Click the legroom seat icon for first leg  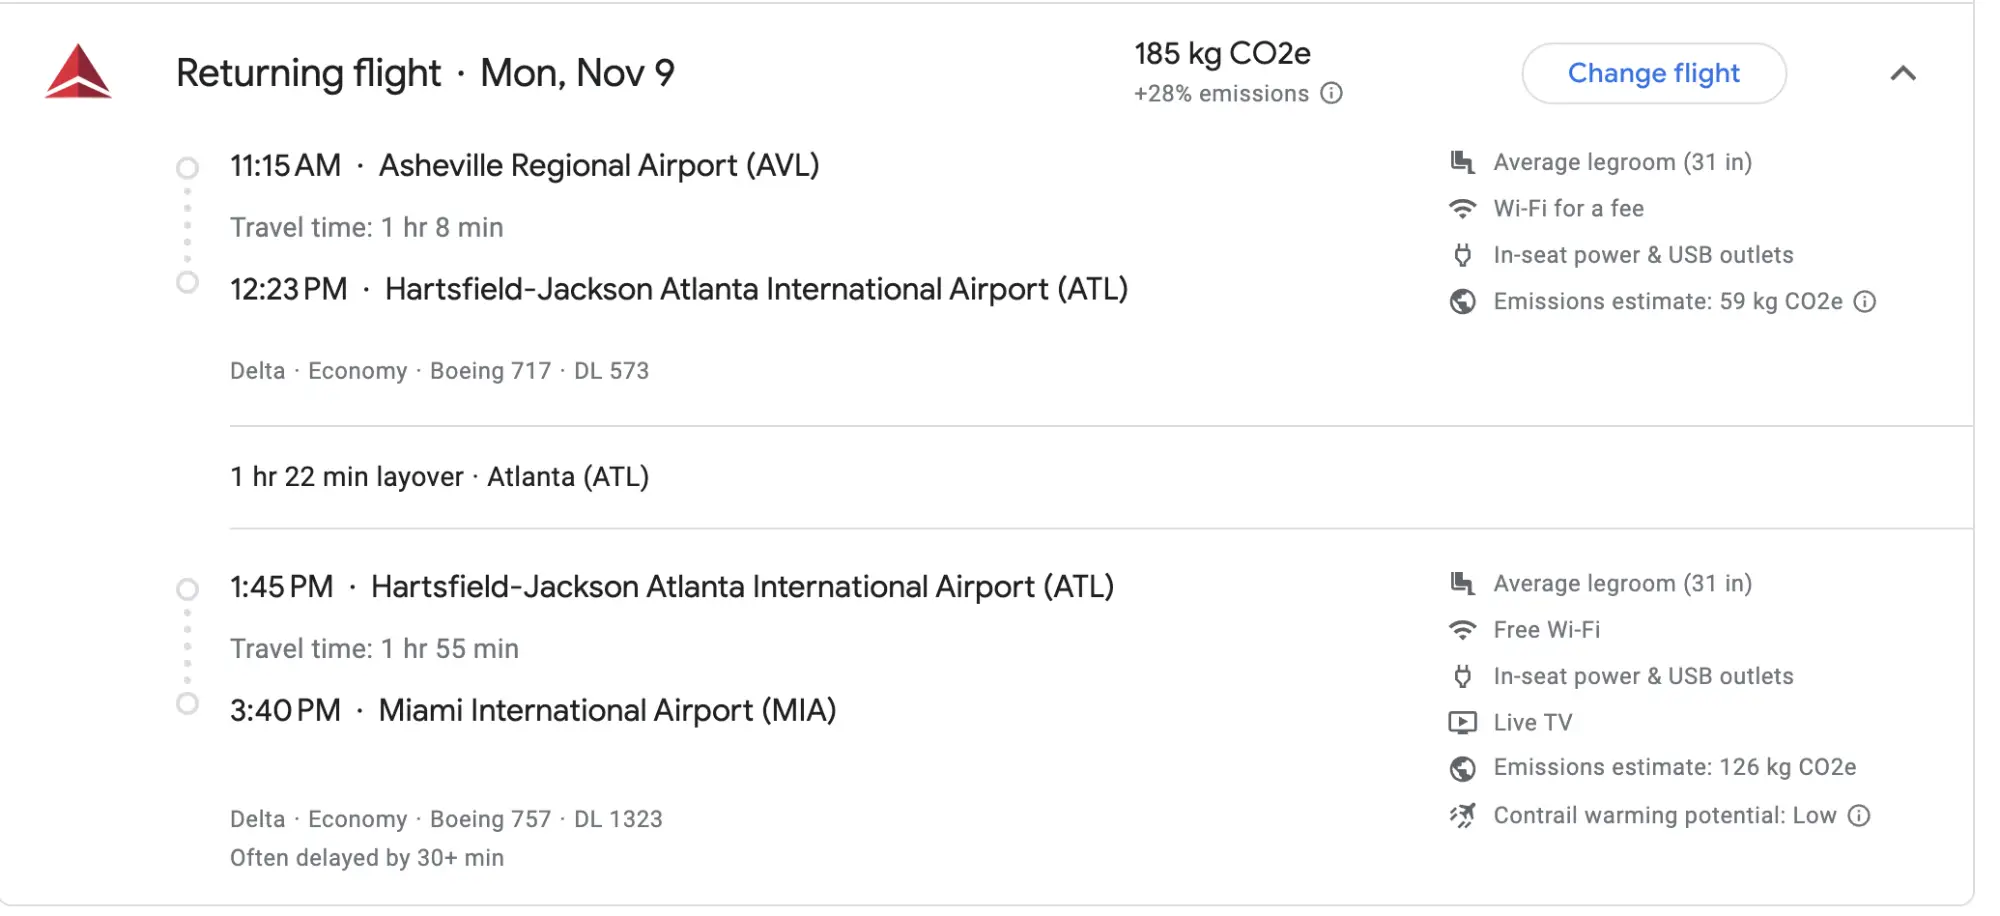click(1462, 162)
